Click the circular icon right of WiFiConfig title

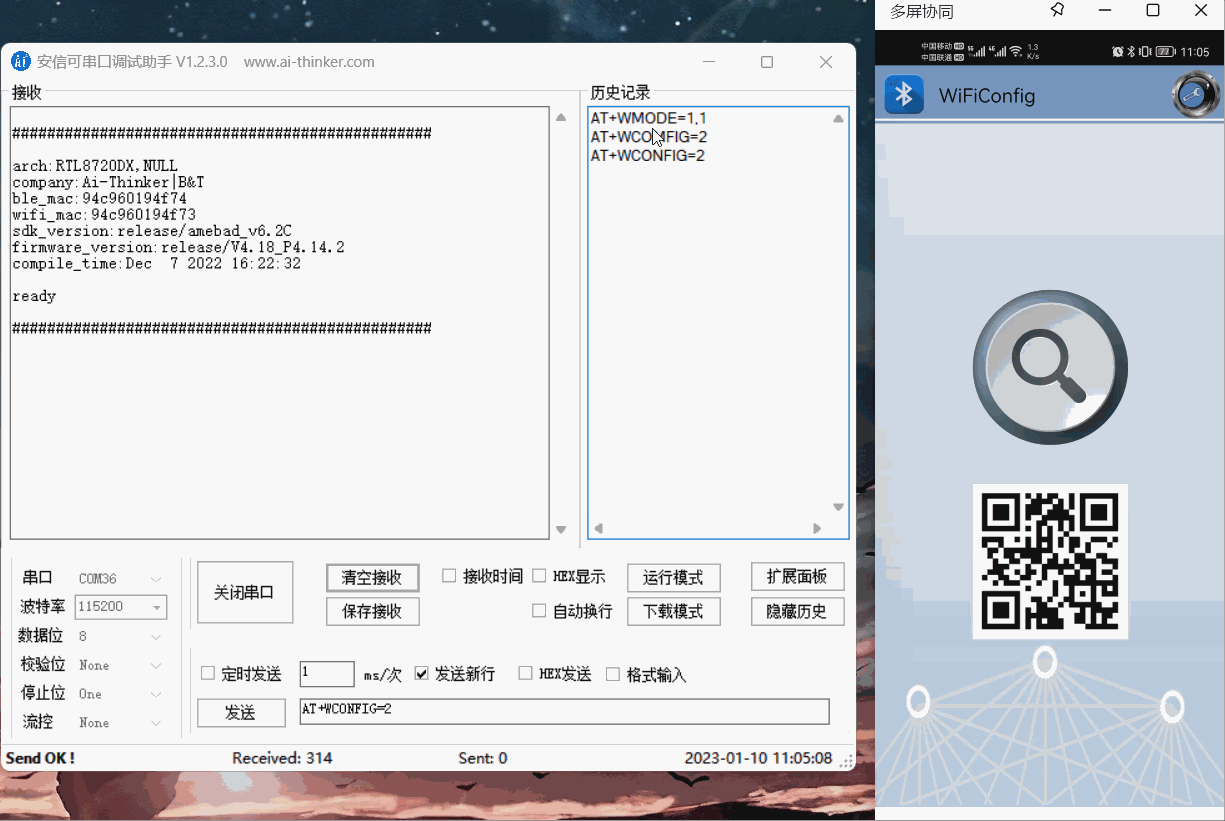(1194, 94)
